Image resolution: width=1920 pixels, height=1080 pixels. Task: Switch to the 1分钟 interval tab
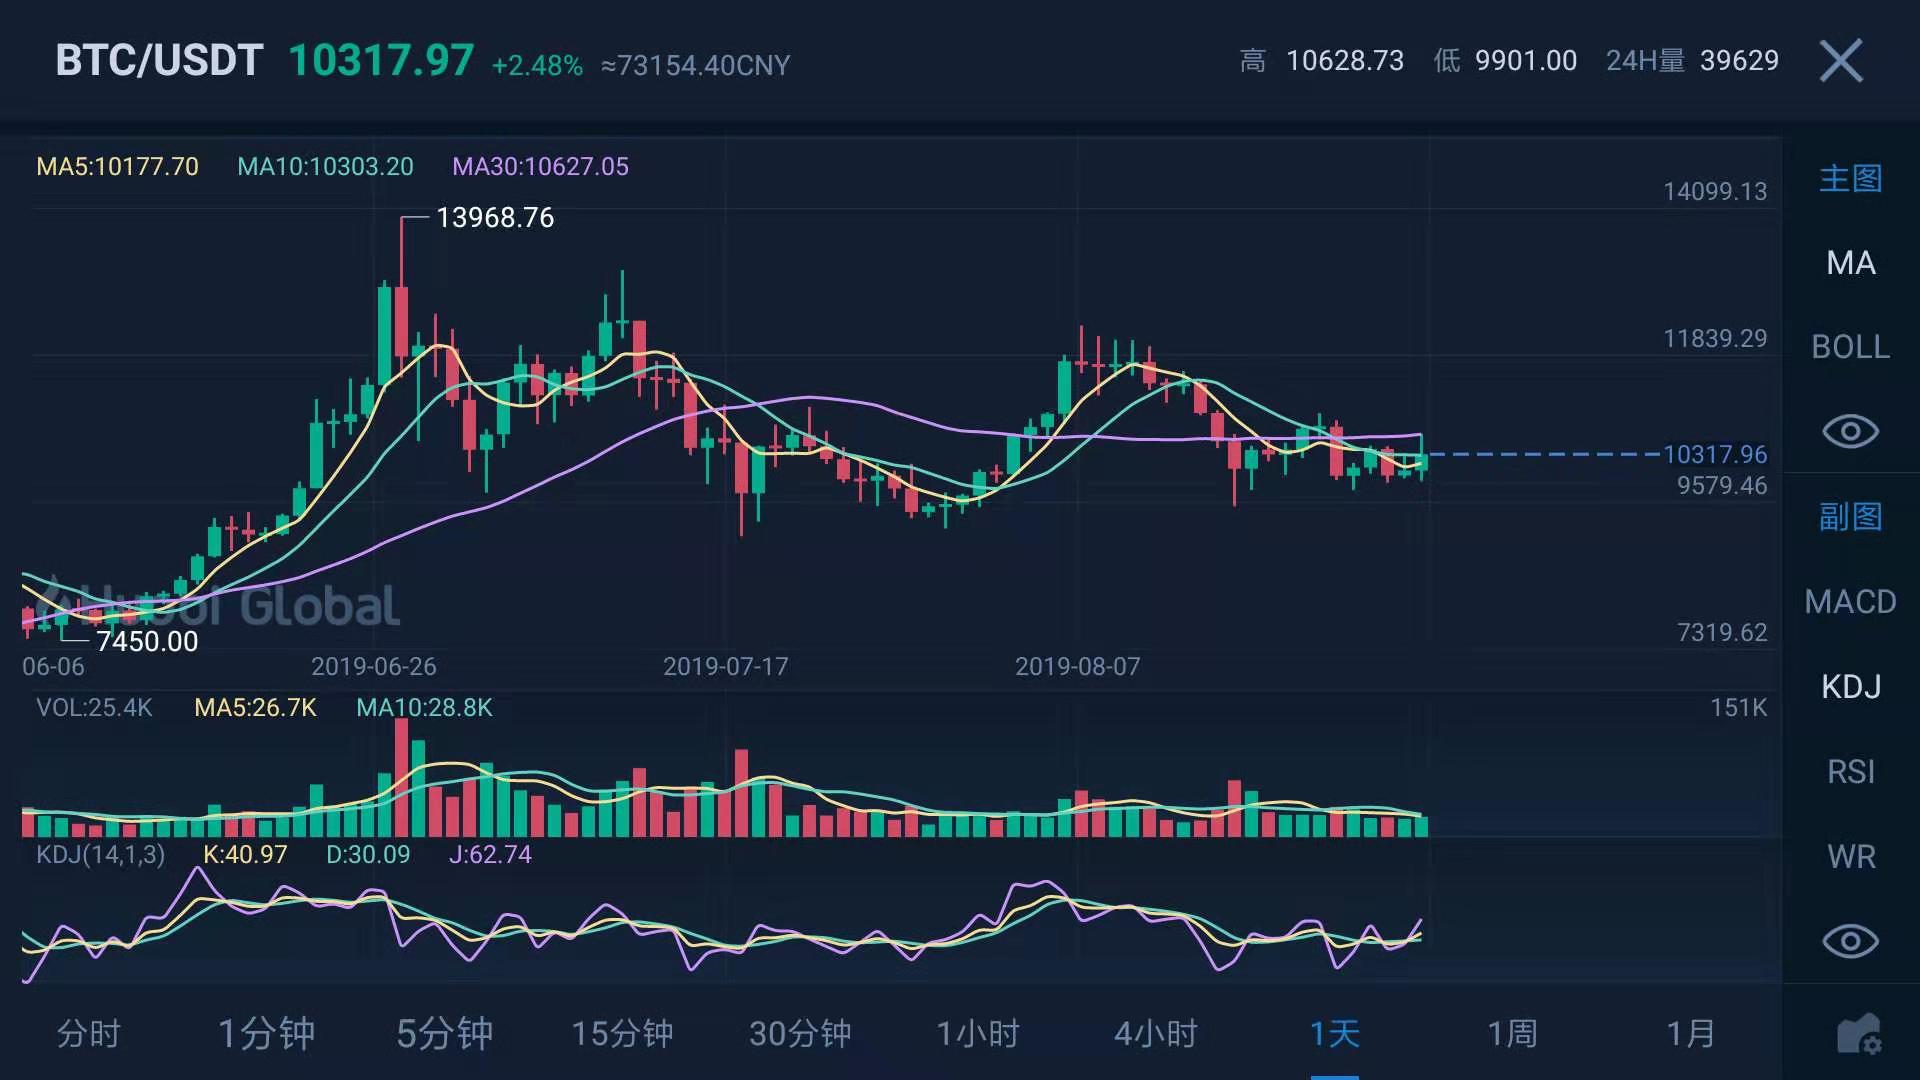(266, 1034)
